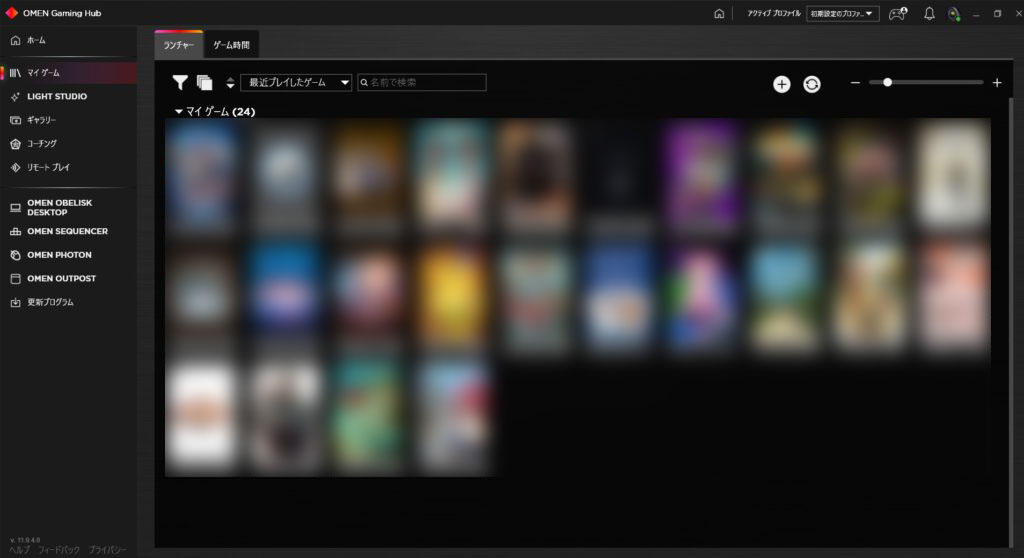Click the filter funnel icon

pos(180,83)
